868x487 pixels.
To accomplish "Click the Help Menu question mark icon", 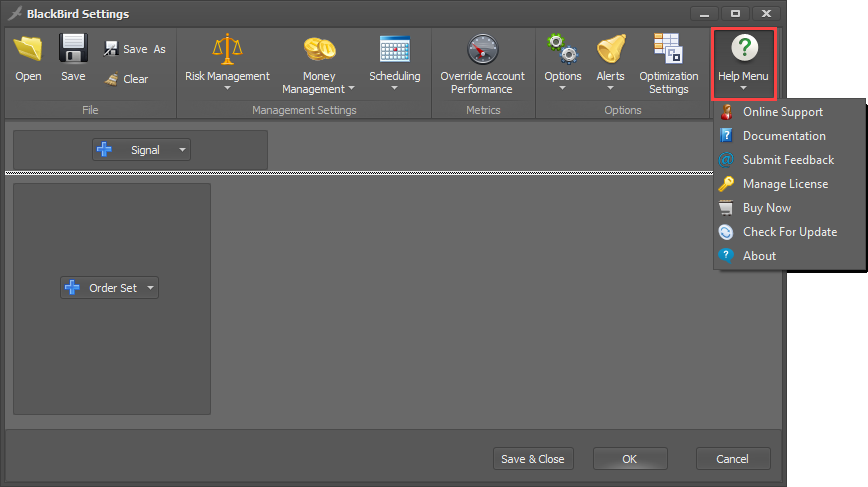I will 744,48.
